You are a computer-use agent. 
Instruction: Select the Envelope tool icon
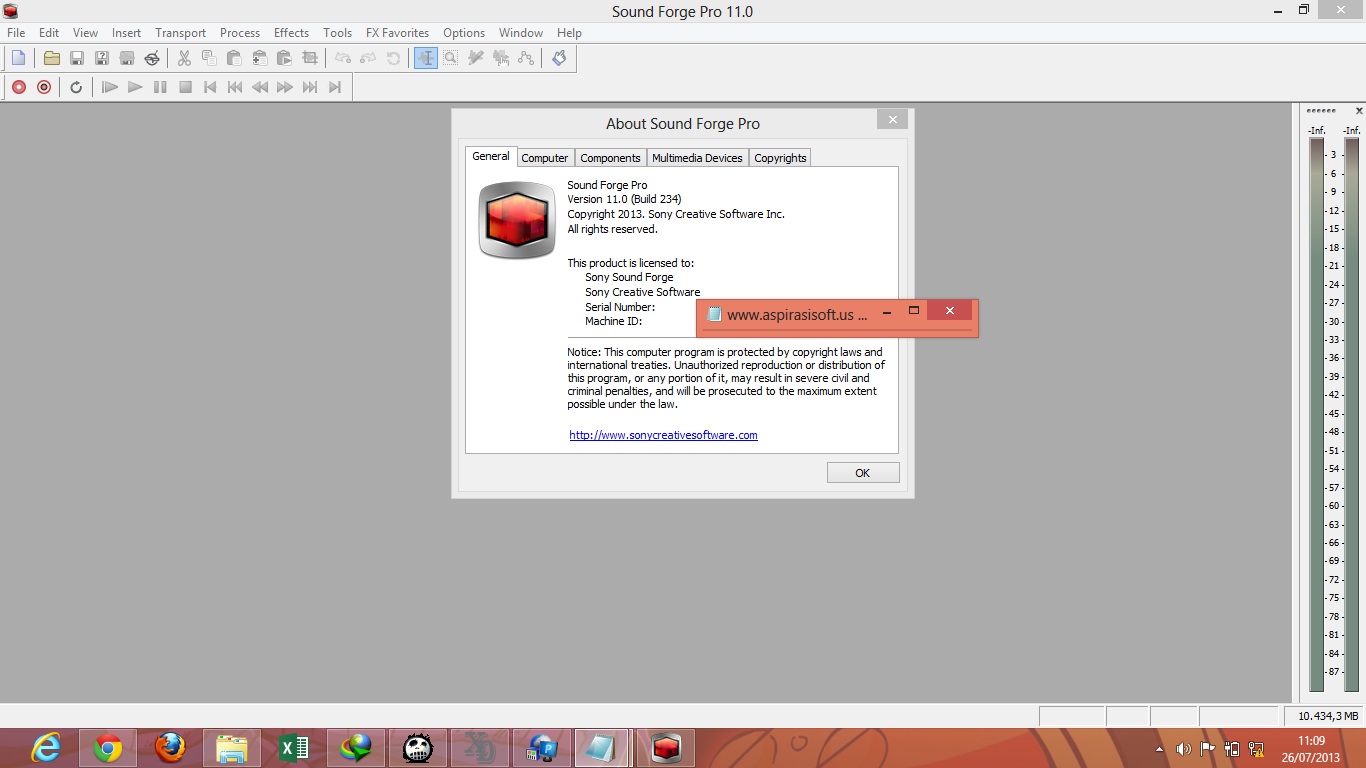pos(526,58)
